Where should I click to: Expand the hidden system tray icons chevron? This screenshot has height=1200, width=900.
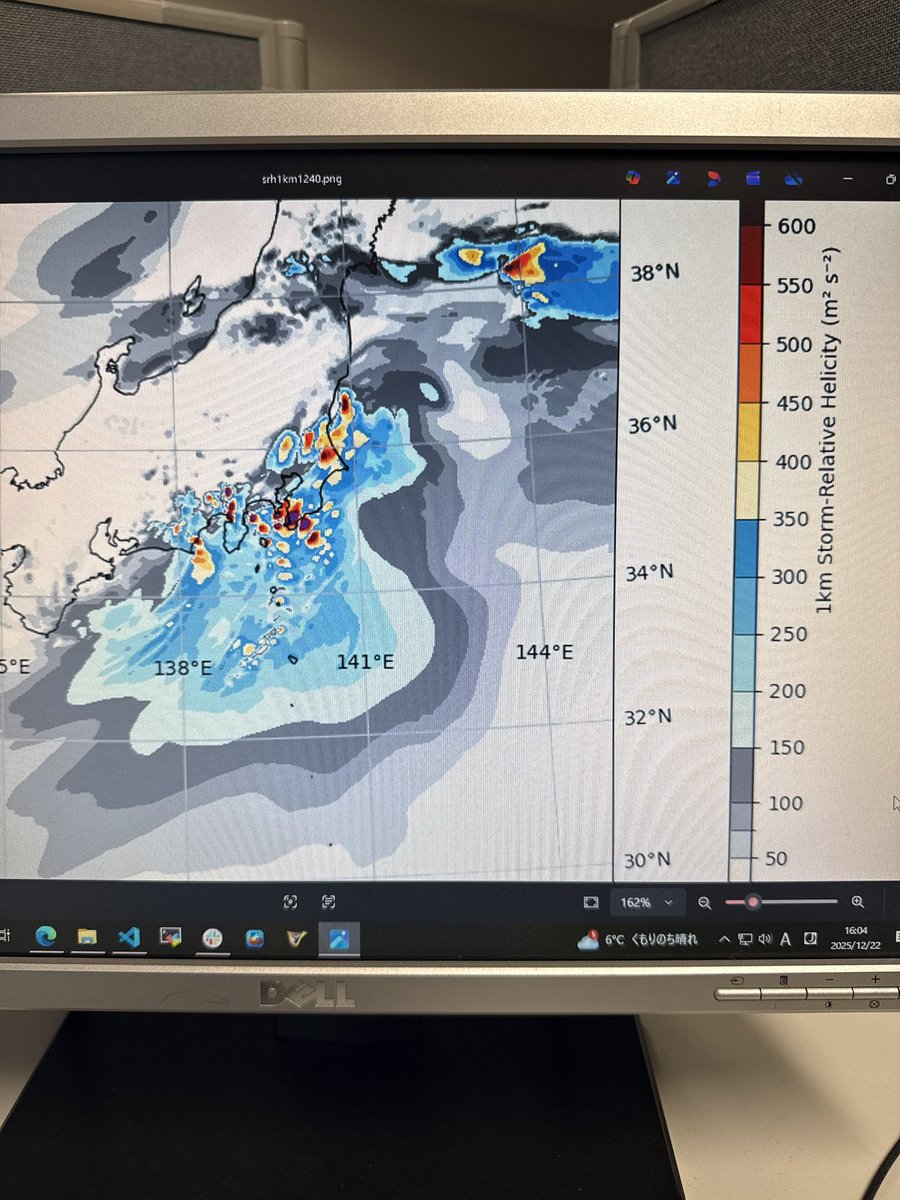724,940
